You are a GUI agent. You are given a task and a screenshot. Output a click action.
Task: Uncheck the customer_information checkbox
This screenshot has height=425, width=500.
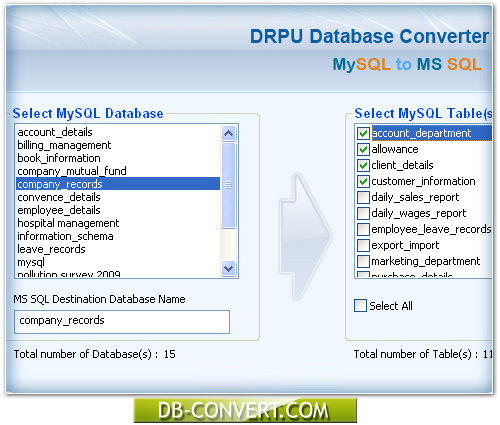point(363,181)
